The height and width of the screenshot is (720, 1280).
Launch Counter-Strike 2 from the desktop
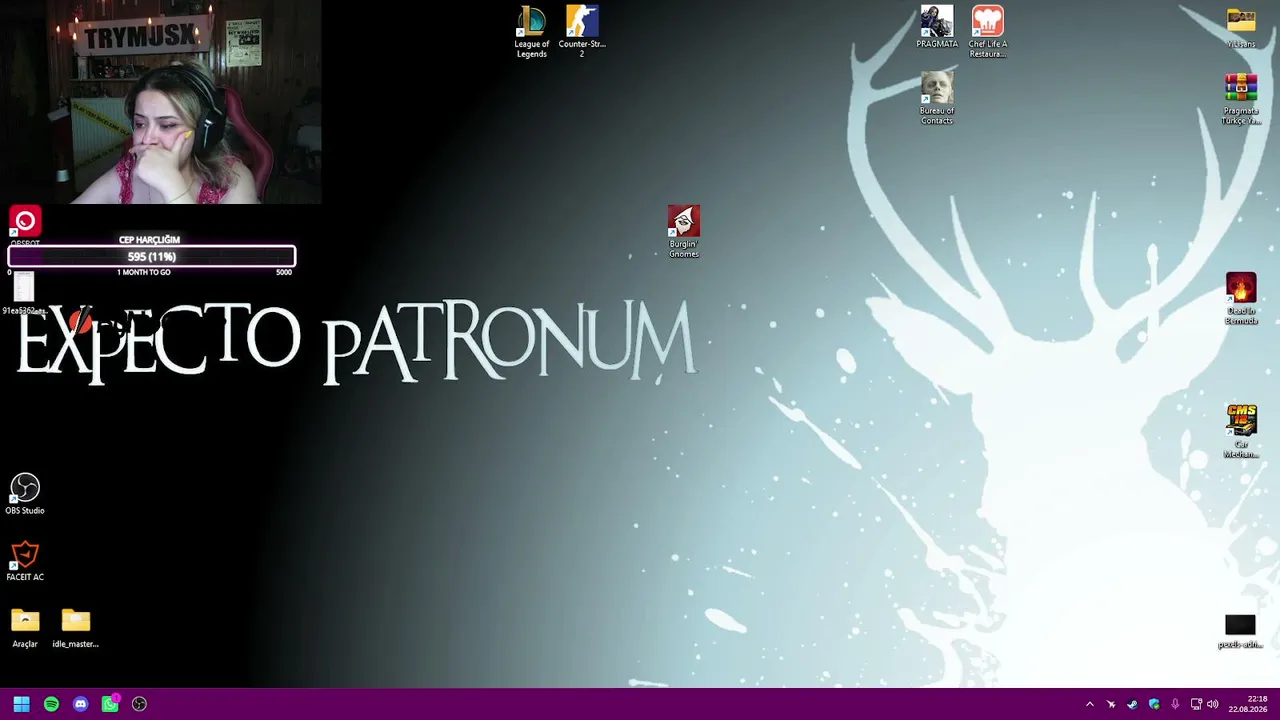582,32
